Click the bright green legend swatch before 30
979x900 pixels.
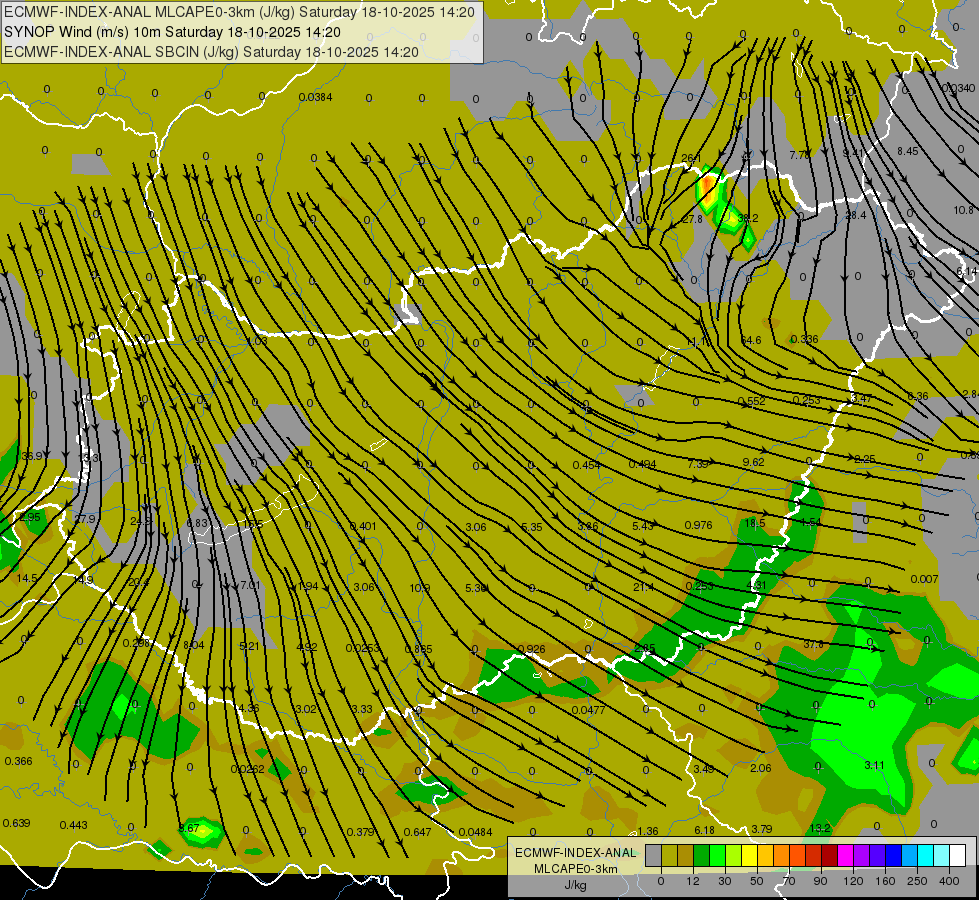718,855
